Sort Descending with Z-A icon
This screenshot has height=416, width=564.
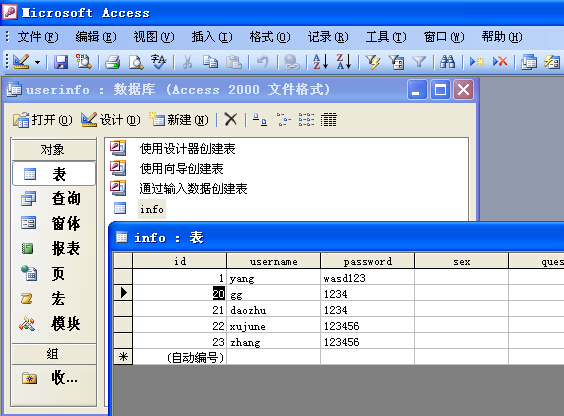[x=344, y=62]
